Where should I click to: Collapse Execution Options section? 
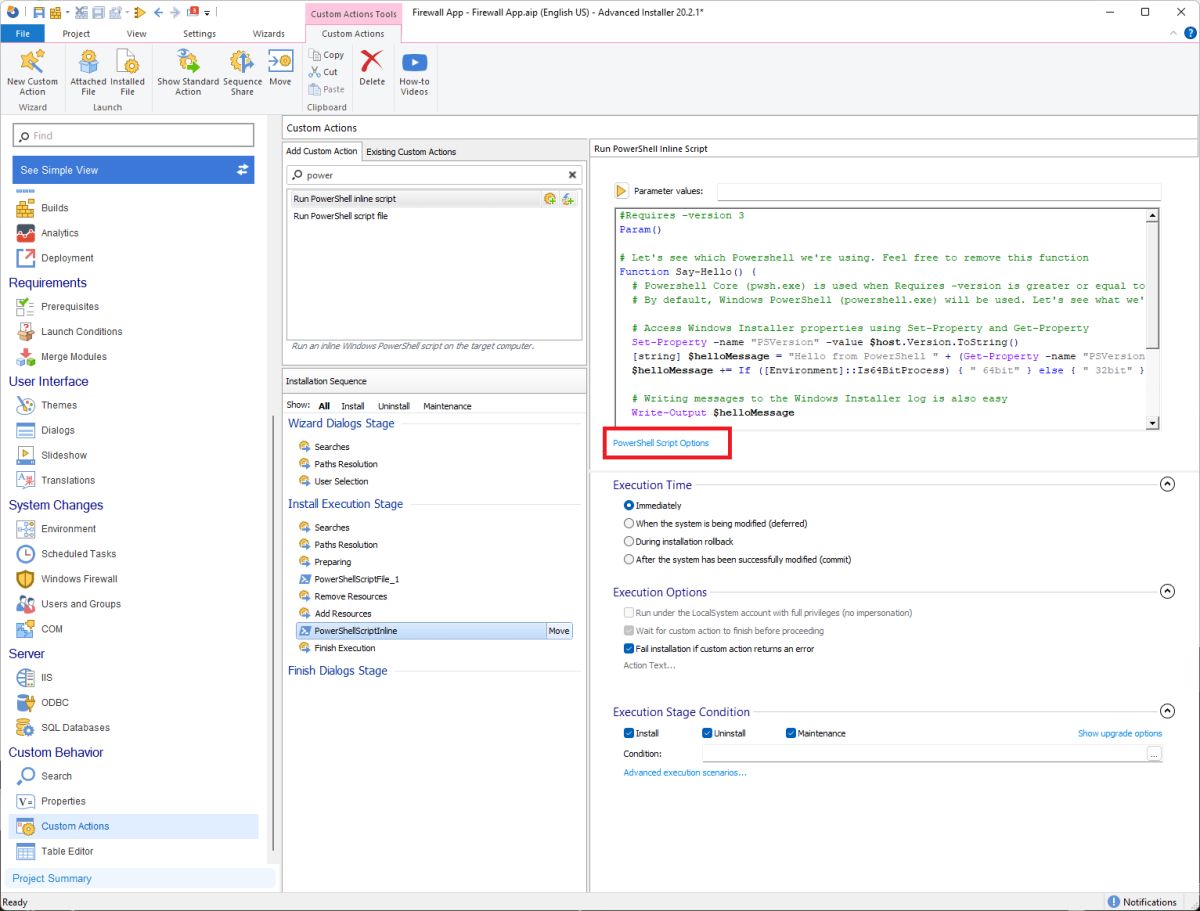[1167, 592]
